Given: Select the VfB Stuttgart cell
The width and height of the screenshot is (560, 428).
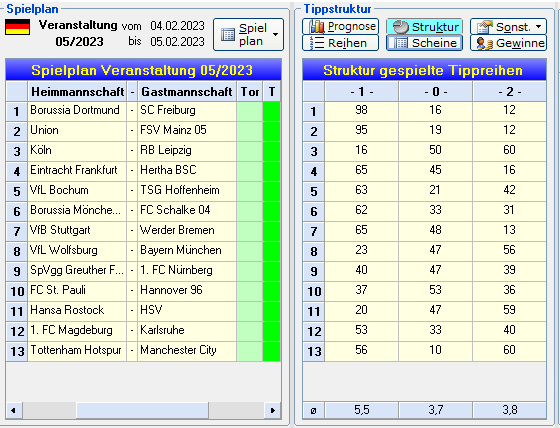Looking at the screenshot, I should click(77, 232).
